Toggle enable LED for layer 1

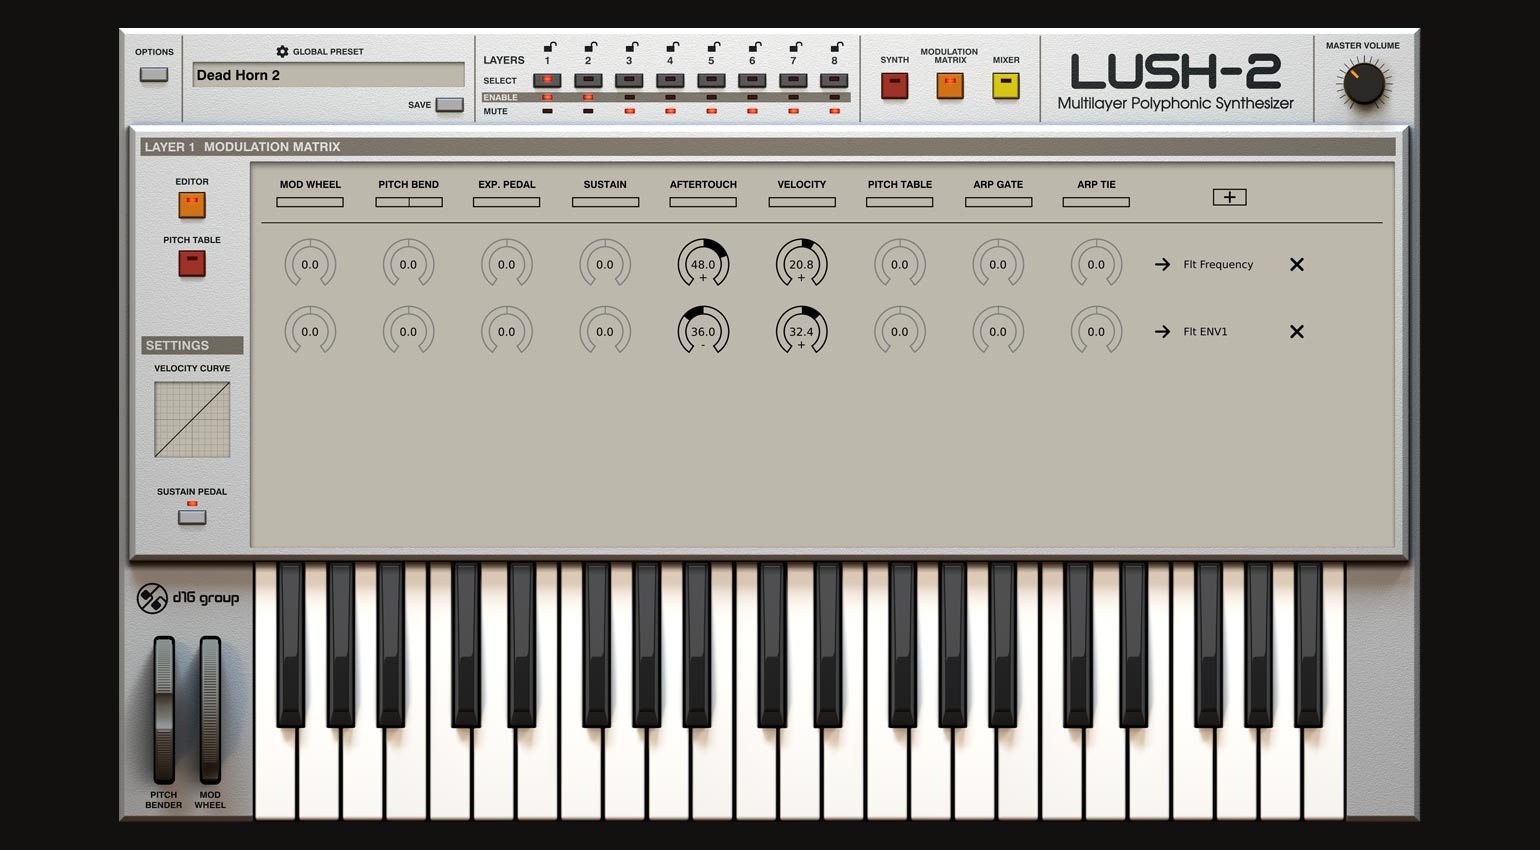(547, 97)
